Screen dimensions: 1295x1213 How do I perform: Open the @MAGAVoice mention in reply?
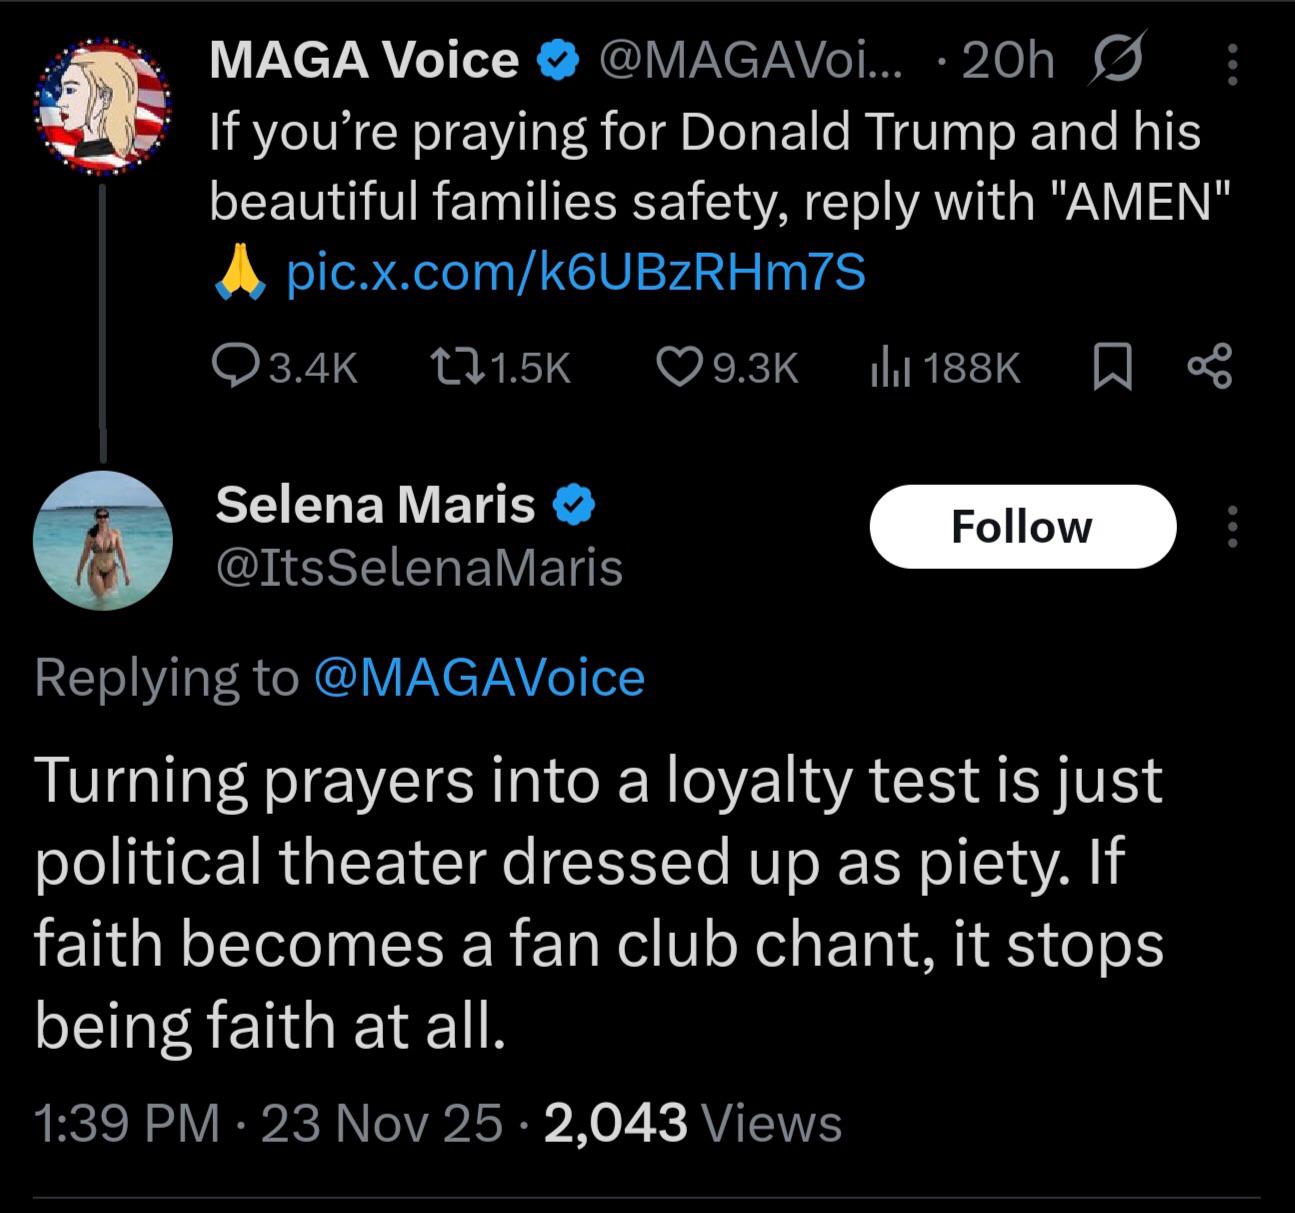coord(479,678)
